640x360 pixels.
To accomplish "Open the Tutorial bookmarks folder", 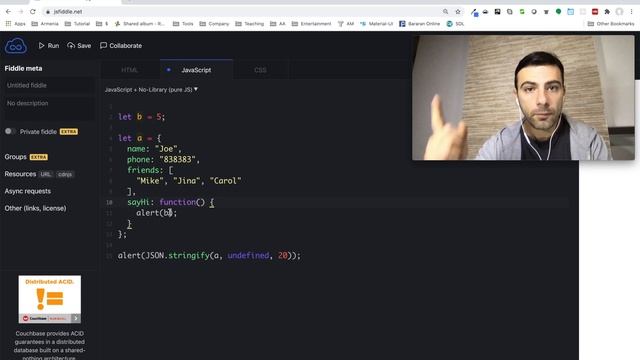I will point(77,24).
